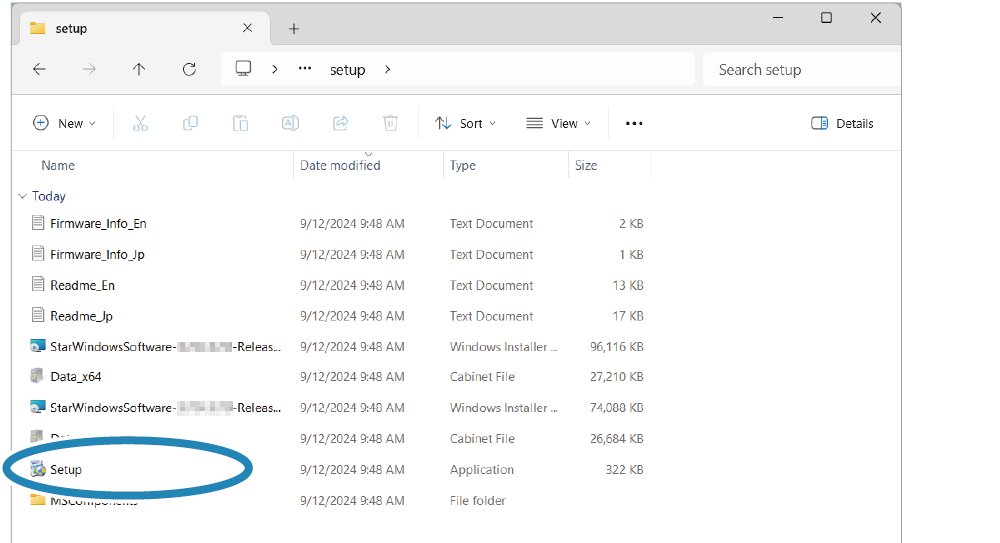Screen dimensions: 1000x543
Task: Select the Setup application file
Action: click(x=66, y=469)
